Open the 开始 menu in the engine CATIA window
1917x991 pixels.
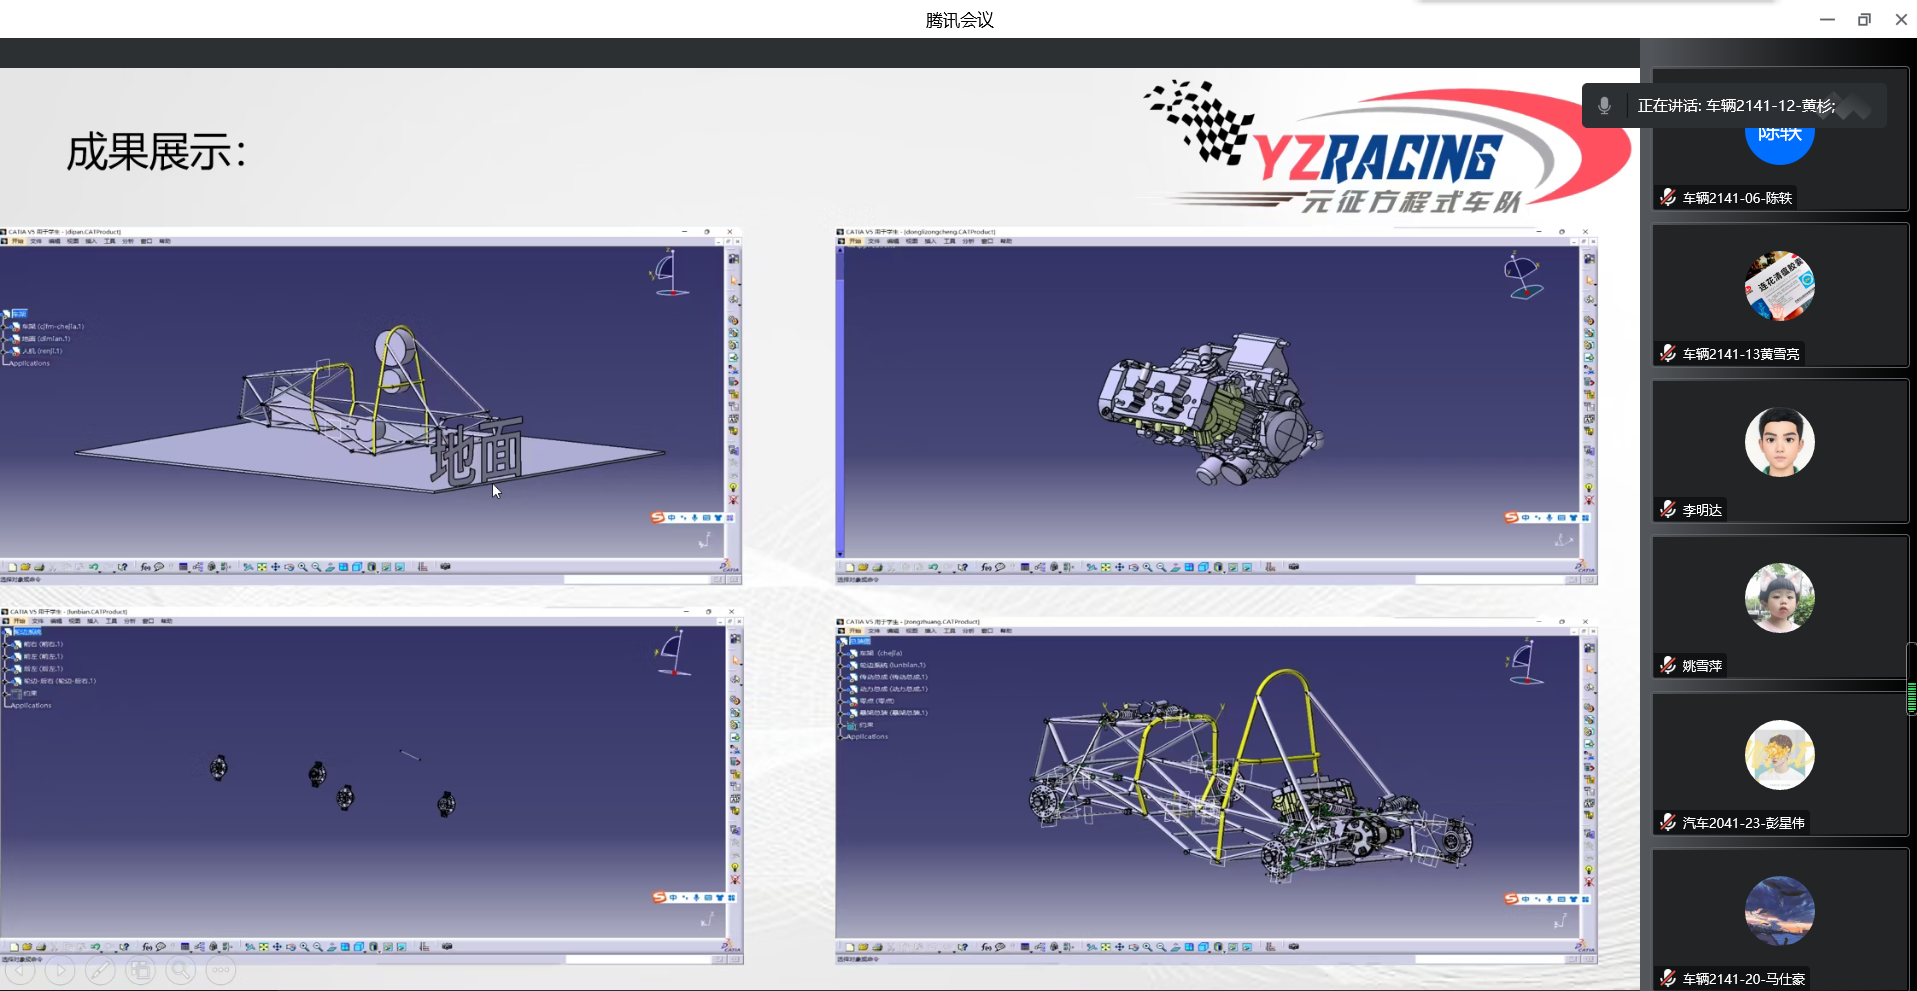coord(855,241)
